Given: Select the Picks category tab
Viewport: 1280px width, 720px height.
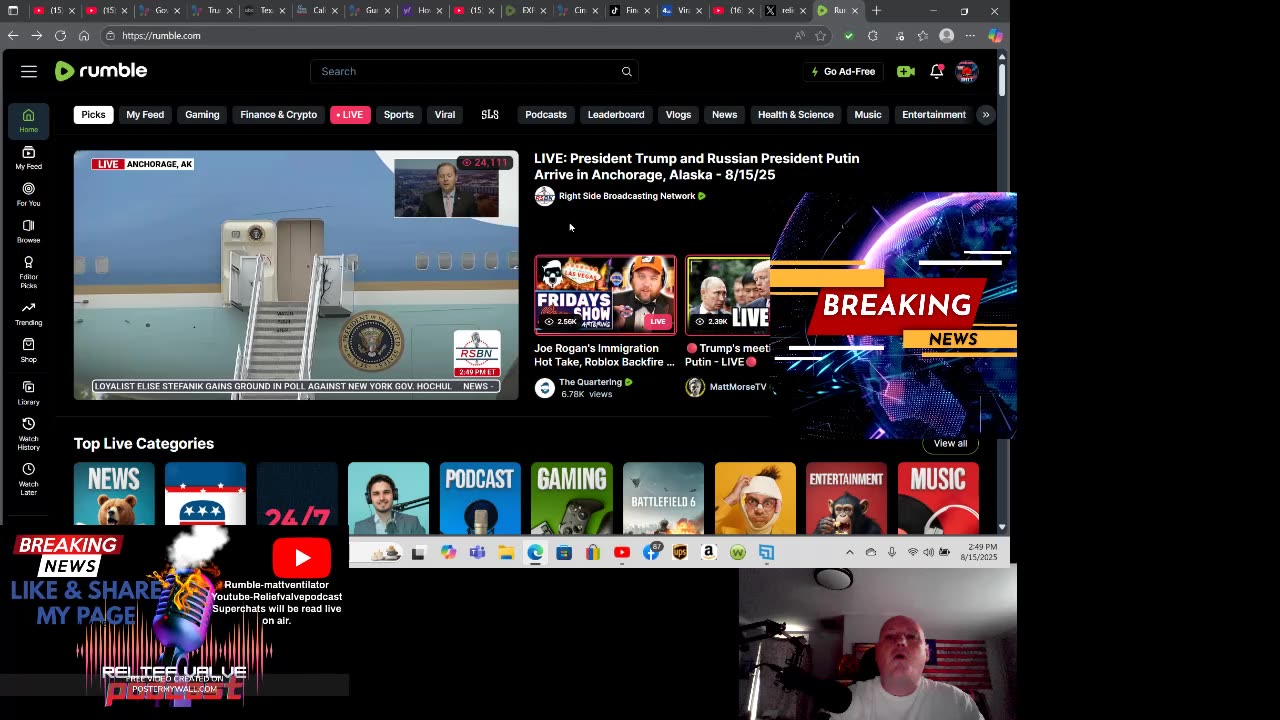Looking at the screenshot, I should (93, 114).
